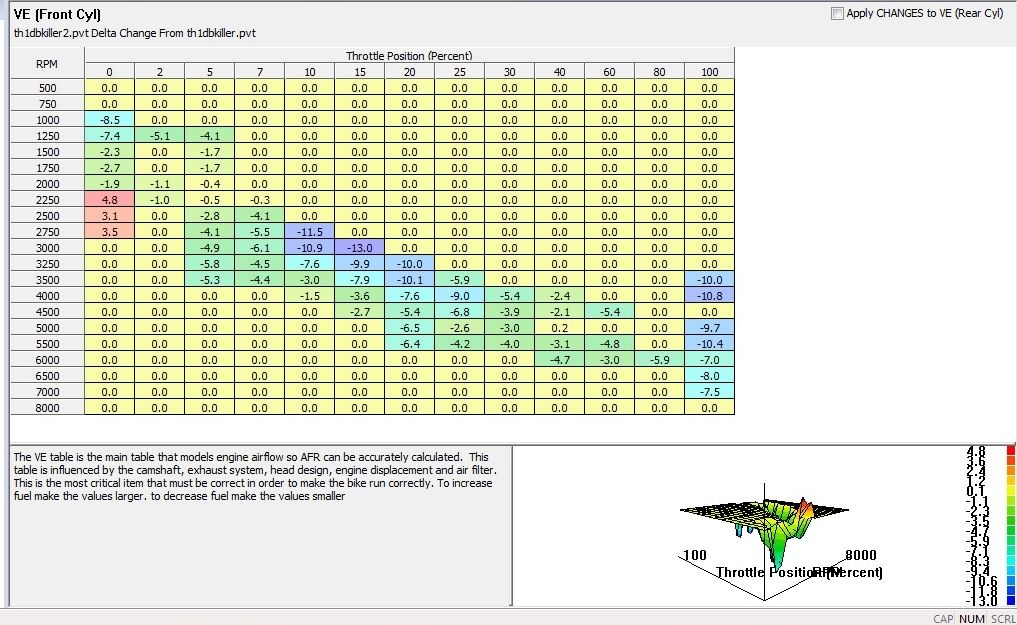1017x625 pixels.
Task: Enable Apply CHANGES to VE (Rear Cyl) checkbox
Action: [x=837, y=14]
